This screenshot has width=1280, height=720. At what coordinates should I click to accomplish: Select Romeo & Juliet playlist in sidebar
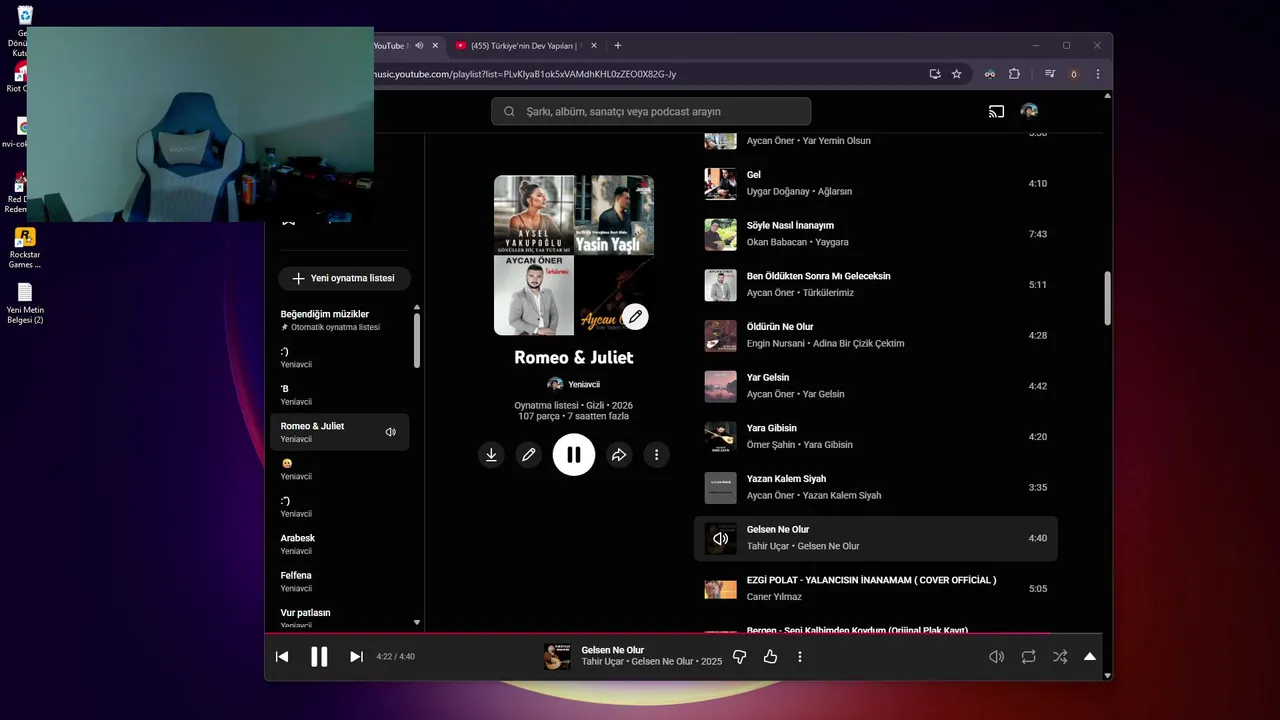339,432
